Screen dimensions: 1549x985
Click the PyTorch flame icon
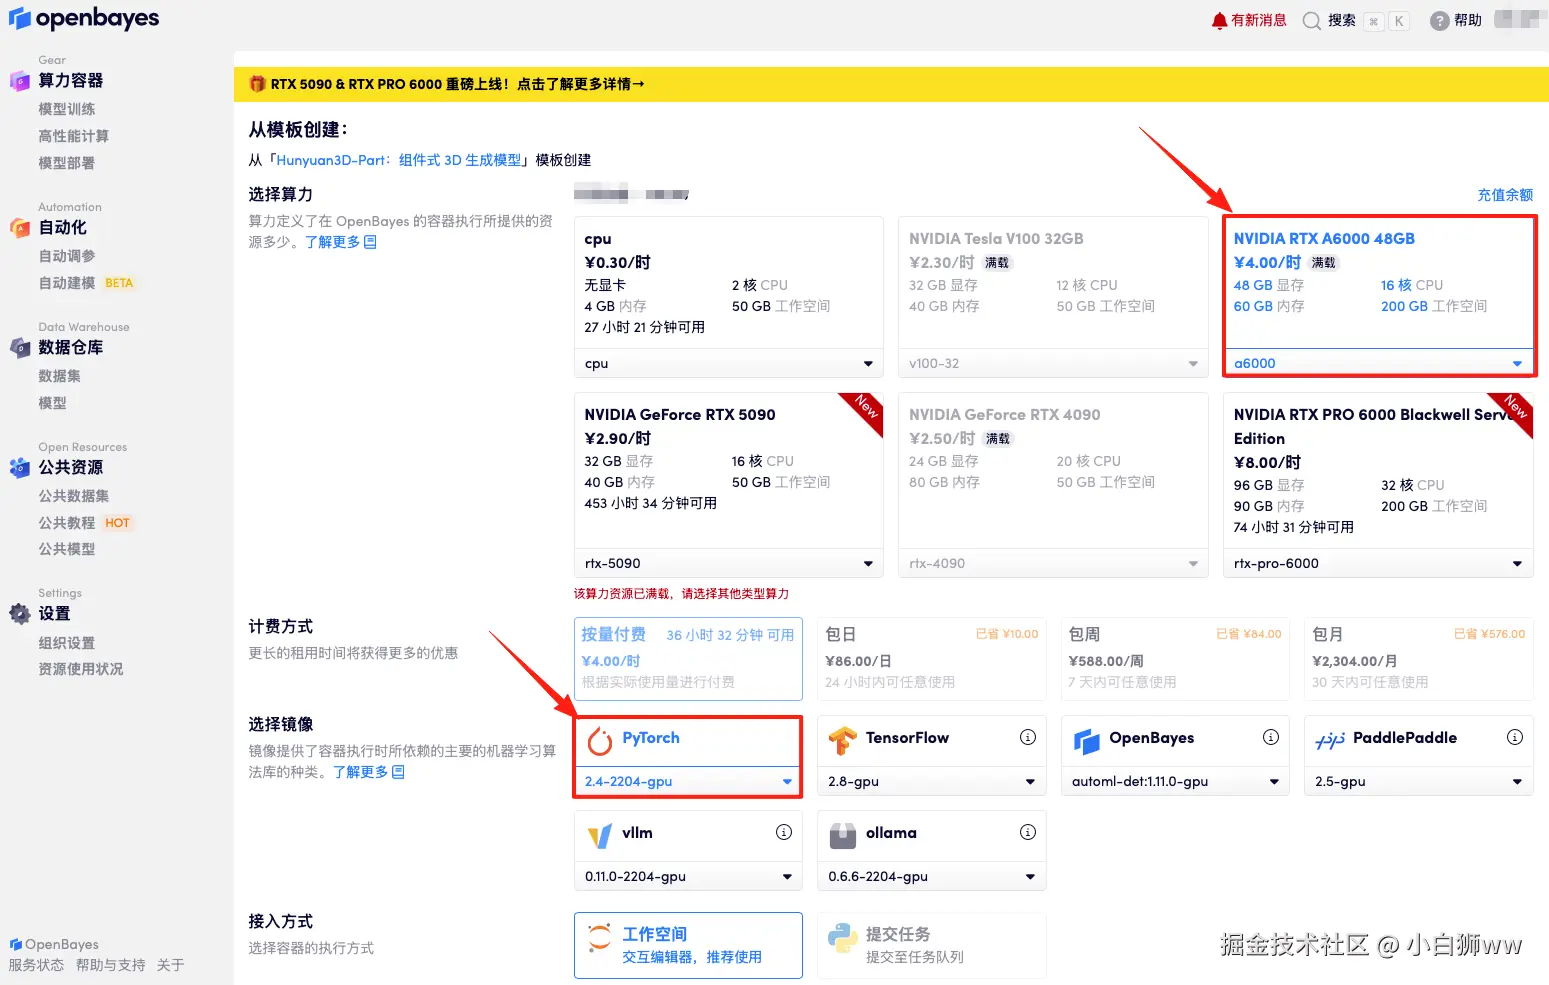pyautogui.click(x=600, y=741)
